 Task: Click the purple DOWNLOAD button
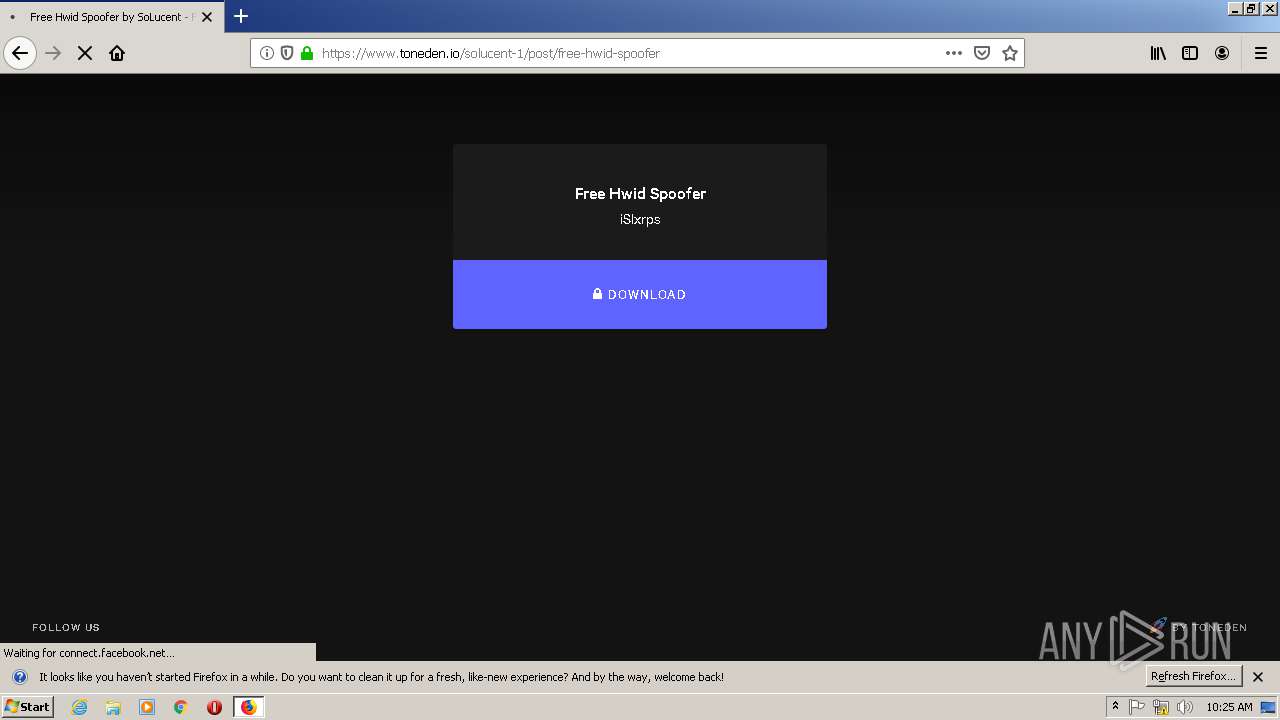pos(640,294)
